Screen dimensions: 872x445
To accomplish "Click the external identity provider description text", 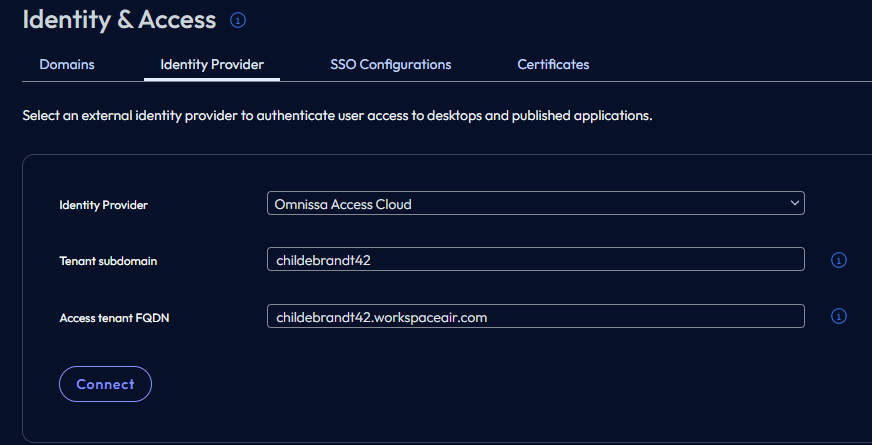I will 337,116.
